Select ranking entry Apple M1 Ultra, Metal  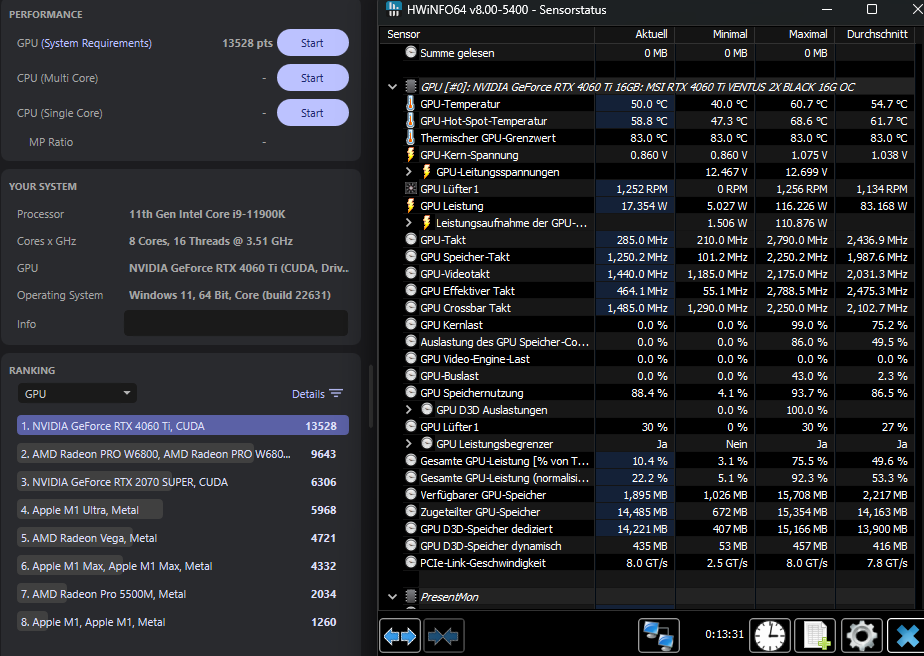183,510
